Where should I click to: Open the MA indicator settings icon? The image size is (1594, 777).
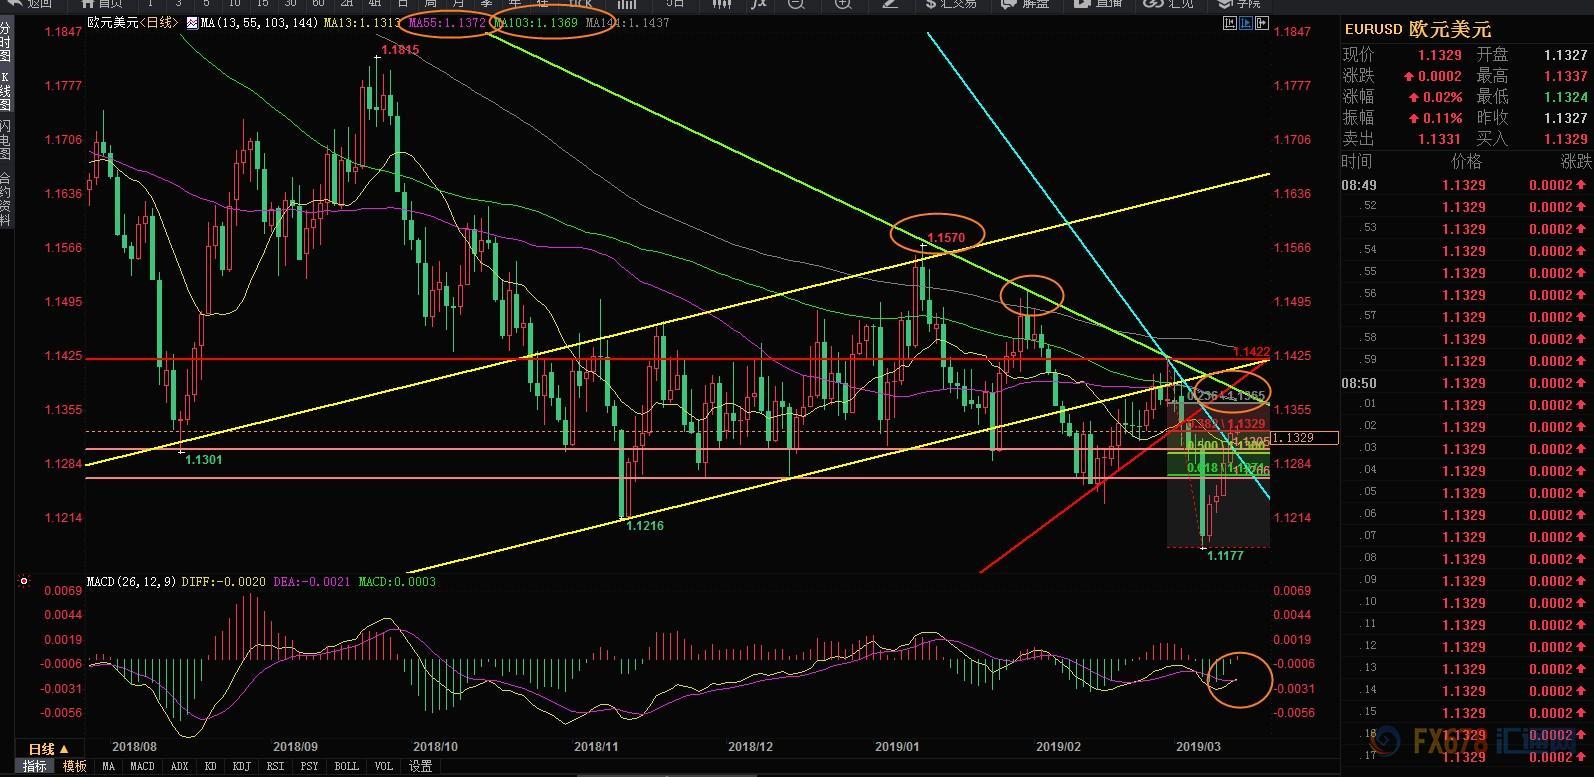[x=193, y=22]
